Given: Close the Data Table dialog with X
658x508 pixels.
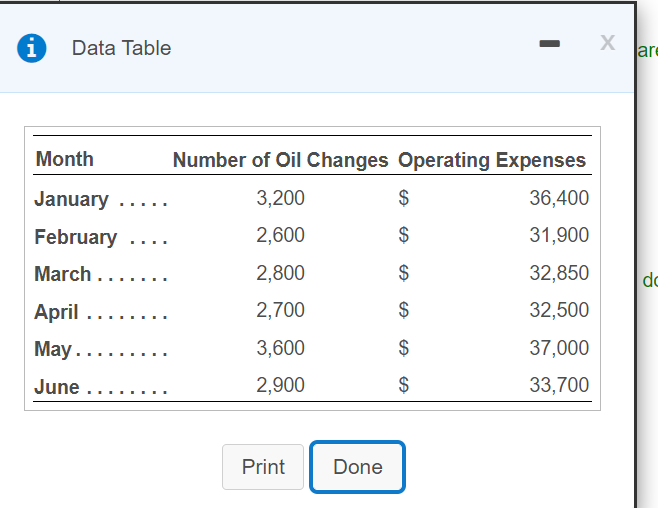Looking at the screenshot, I should pos(607,42).
